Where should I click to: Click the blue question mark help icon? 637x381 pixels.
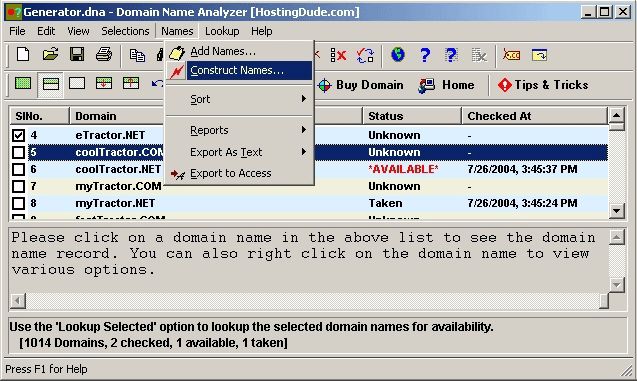click(425, 55)
